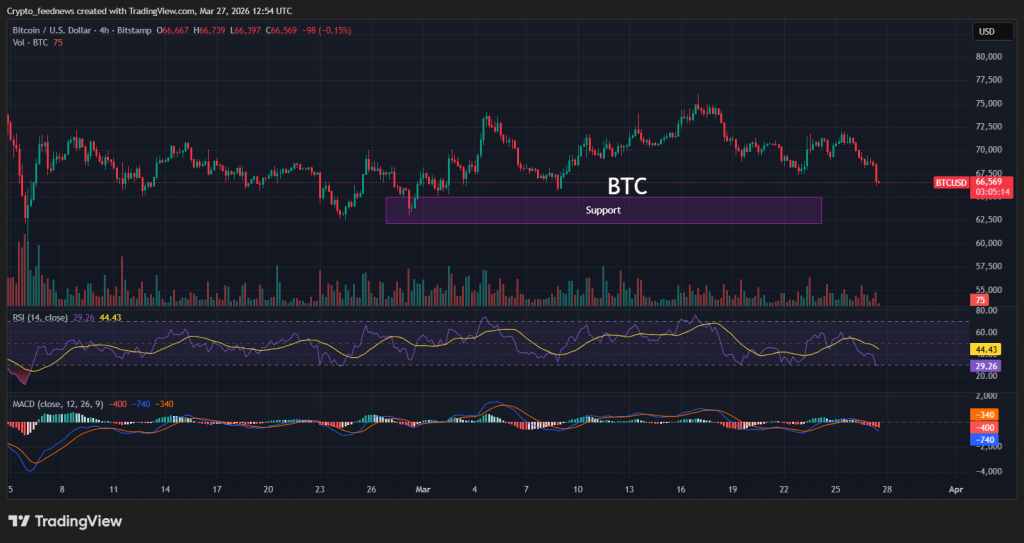Viewport: 1024px width, 543px height.
Task: Click the orange -340 MACD axis label
Action: (x=987, y=414)
